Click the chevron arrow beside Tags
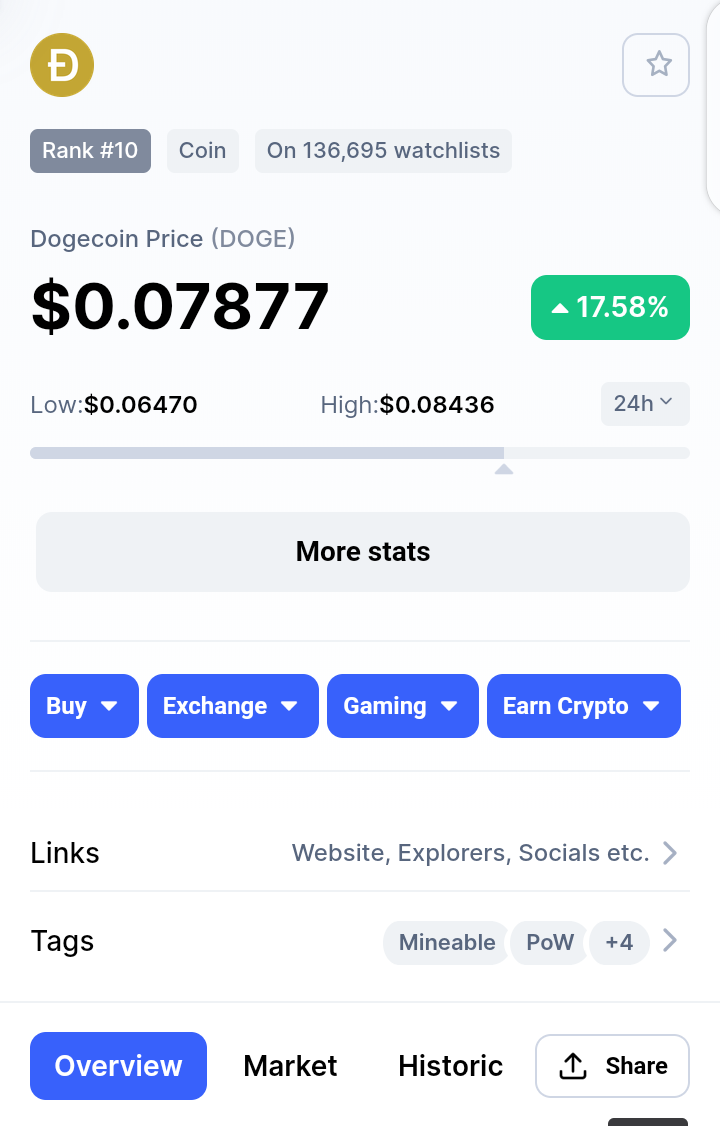Viewport: 720px width, 1126px height. click(x=670, y=940)
